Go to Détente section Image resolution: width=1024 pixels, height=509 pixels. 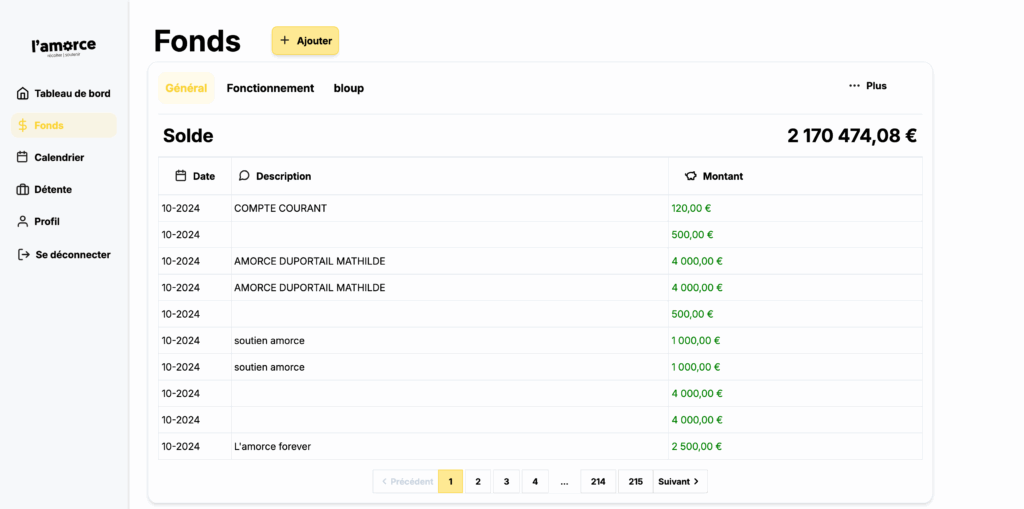53,189
